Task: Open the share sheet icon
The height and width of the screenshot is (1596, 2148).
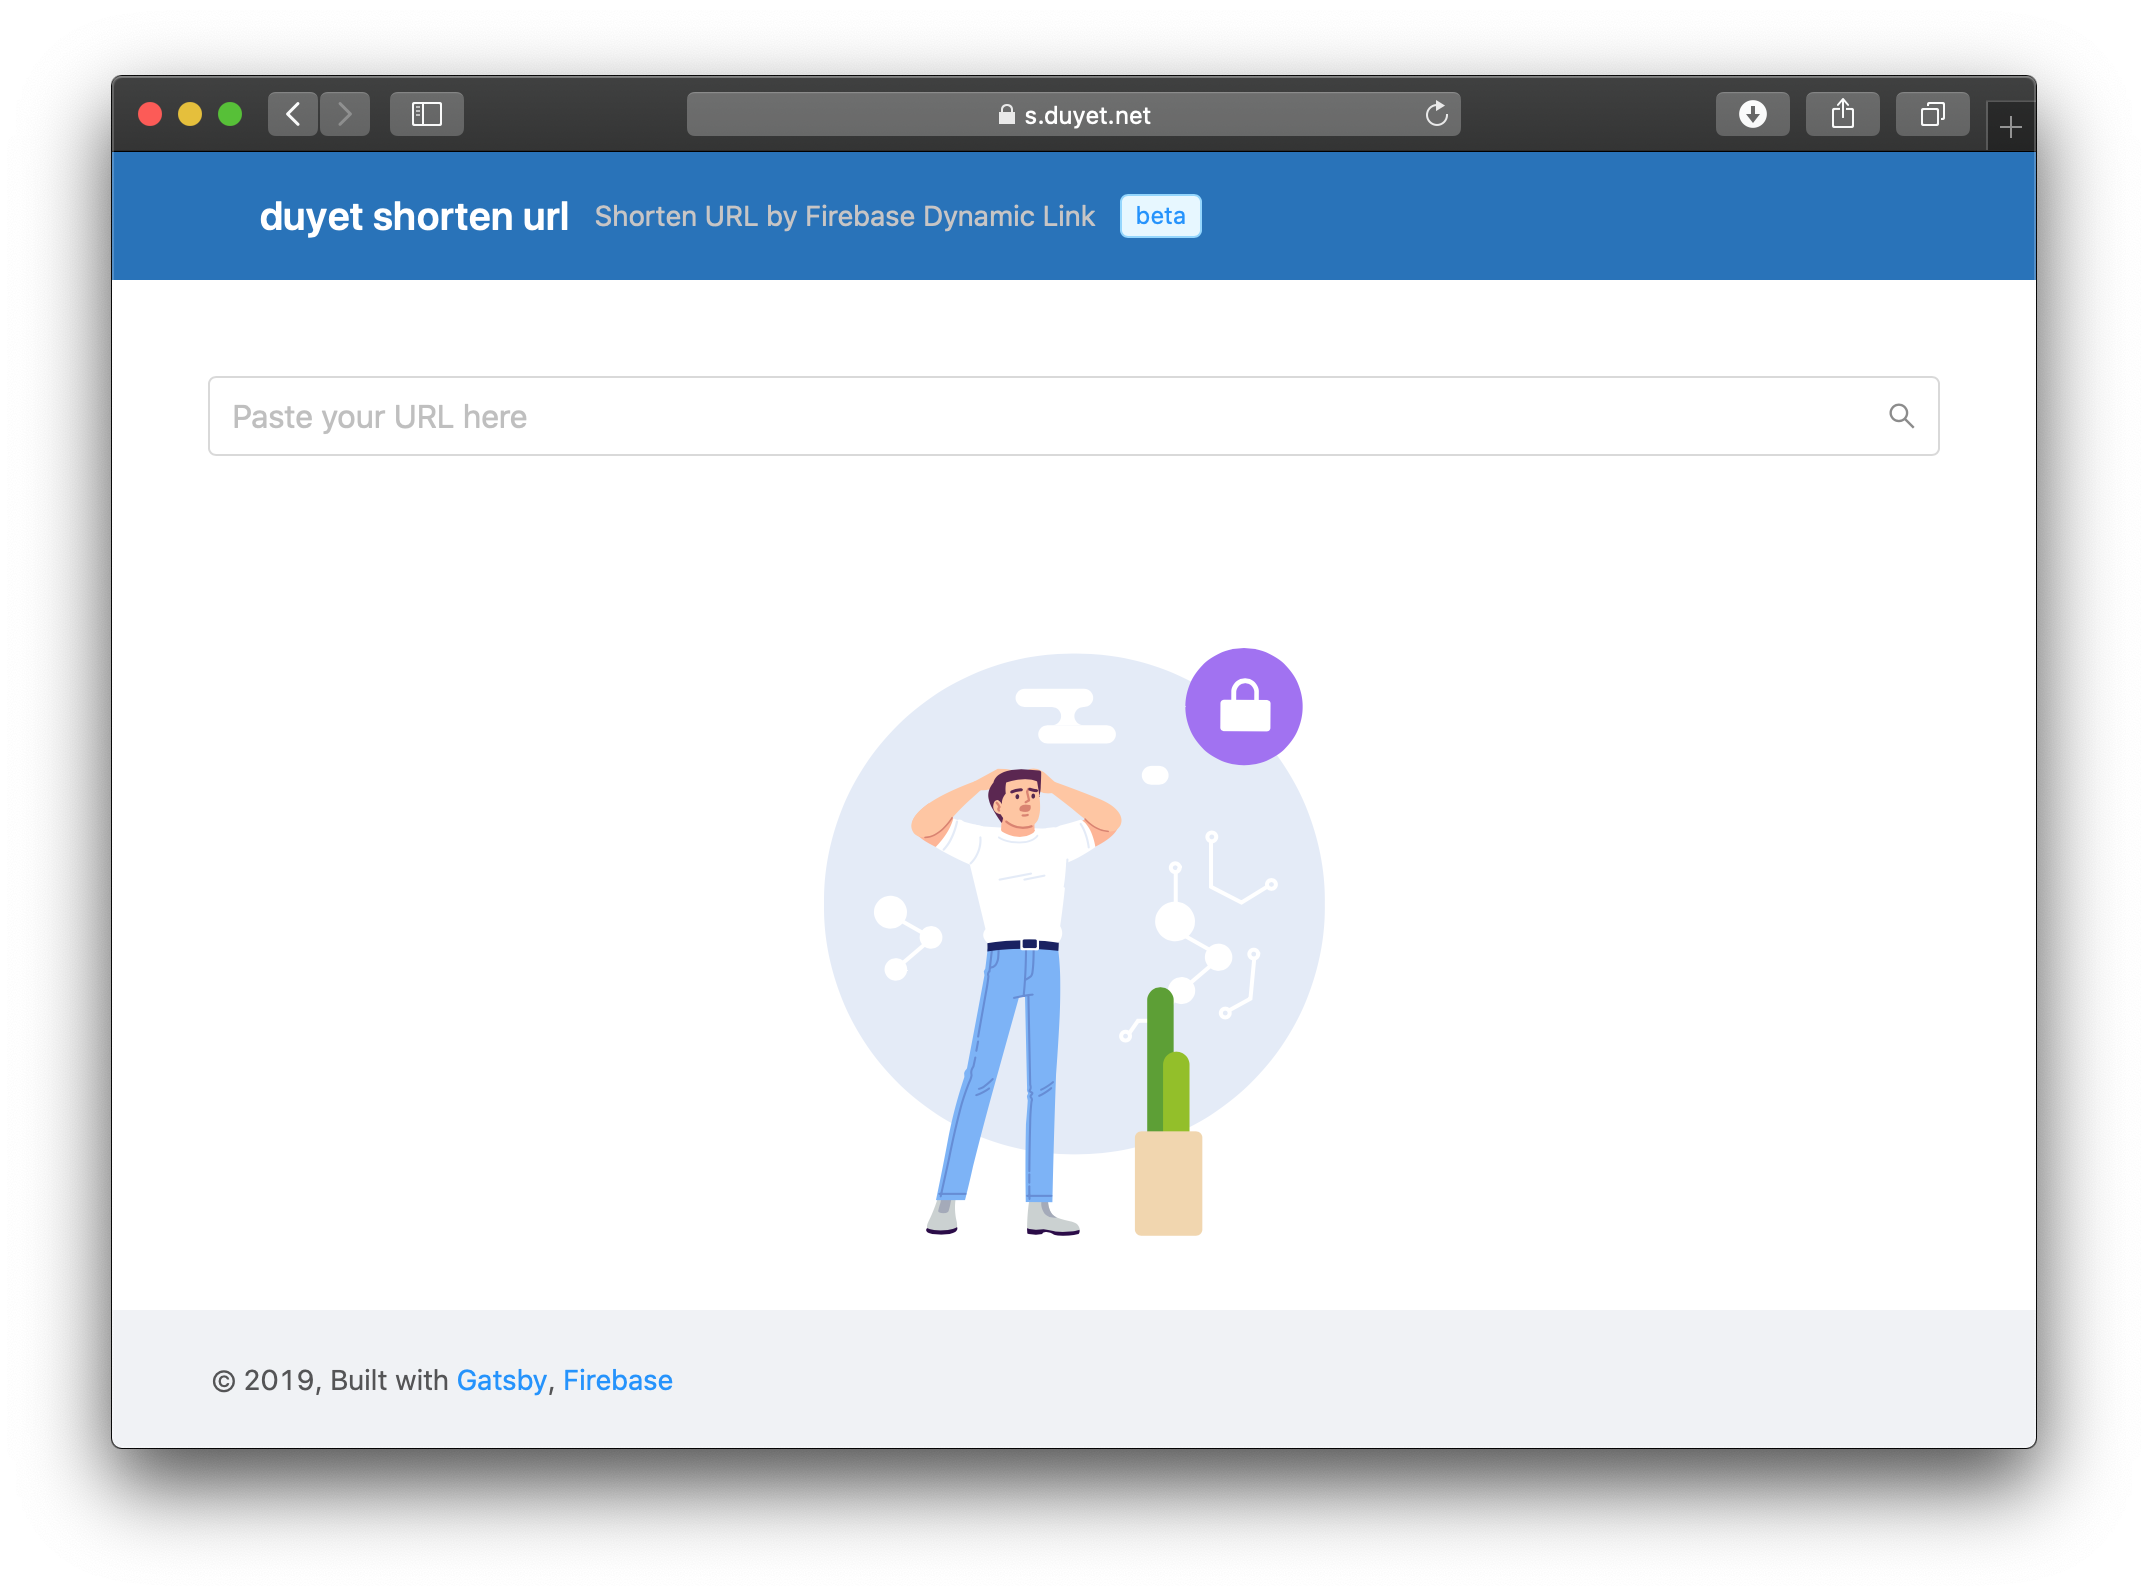Action: (x=1842, y=114)
